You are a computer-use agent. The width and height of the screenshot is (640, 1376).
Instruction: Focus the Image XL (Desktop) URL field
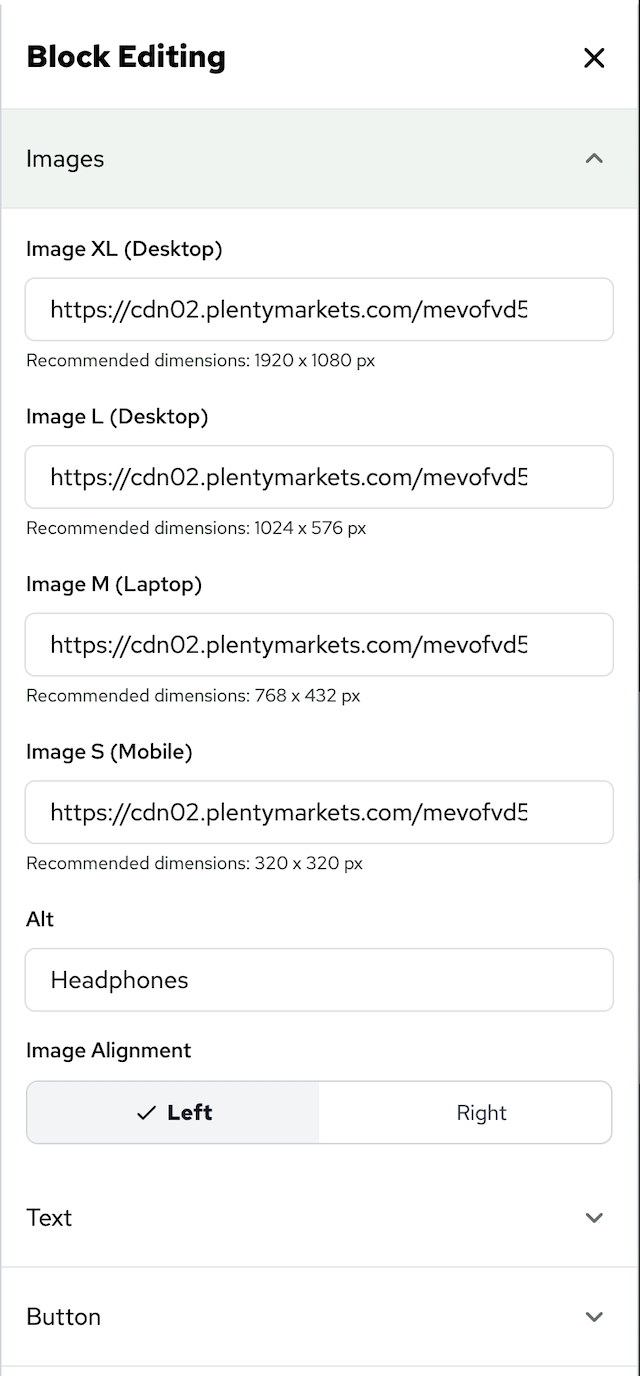point(319,310)
